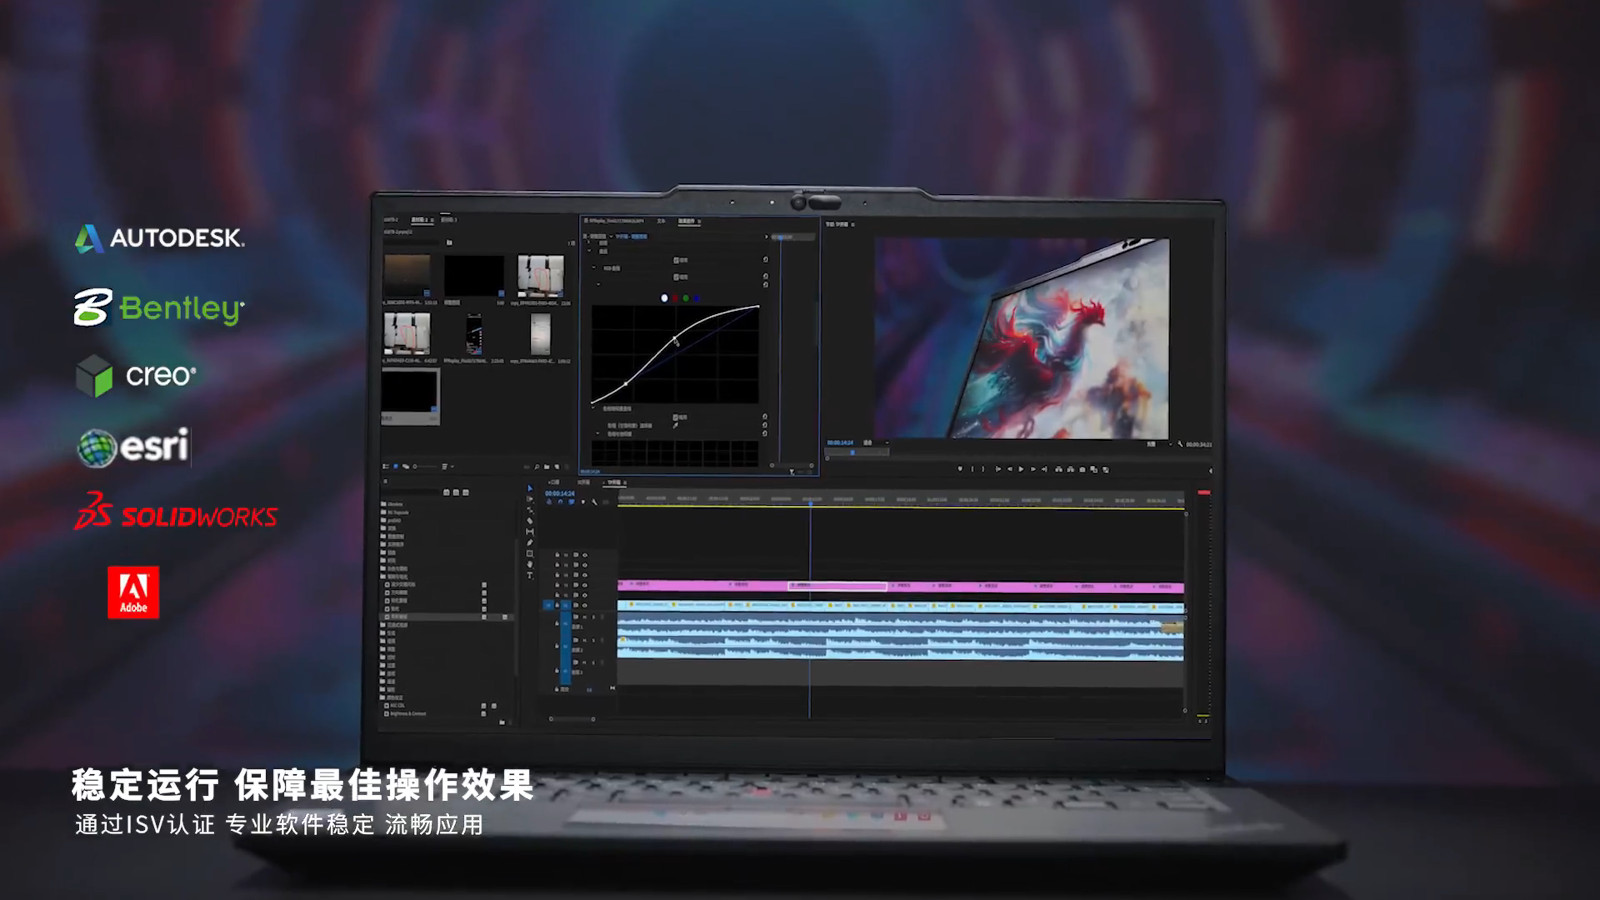
Task: Click the wrench settings icon in timeline header
Action: click(x=595, y=502)
